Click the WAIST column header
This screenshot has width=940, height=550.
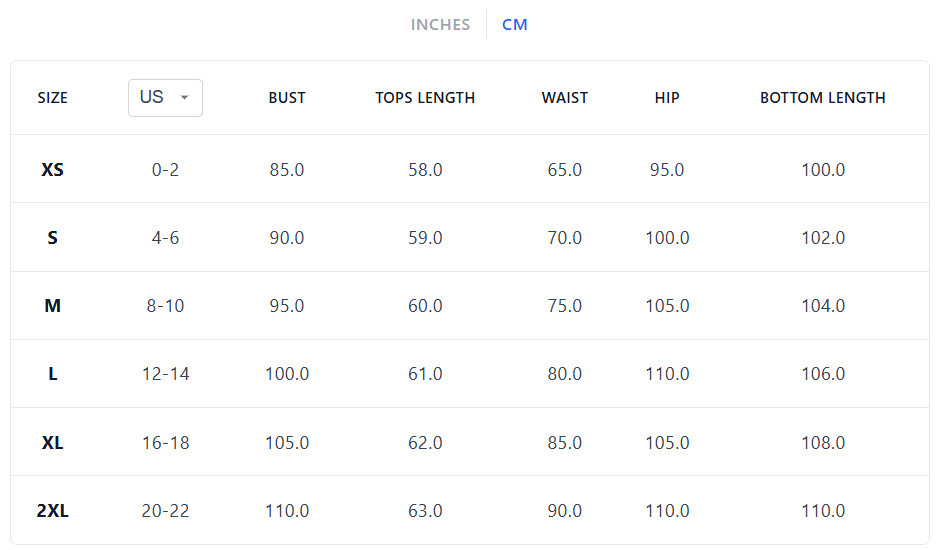coord(565,98)
